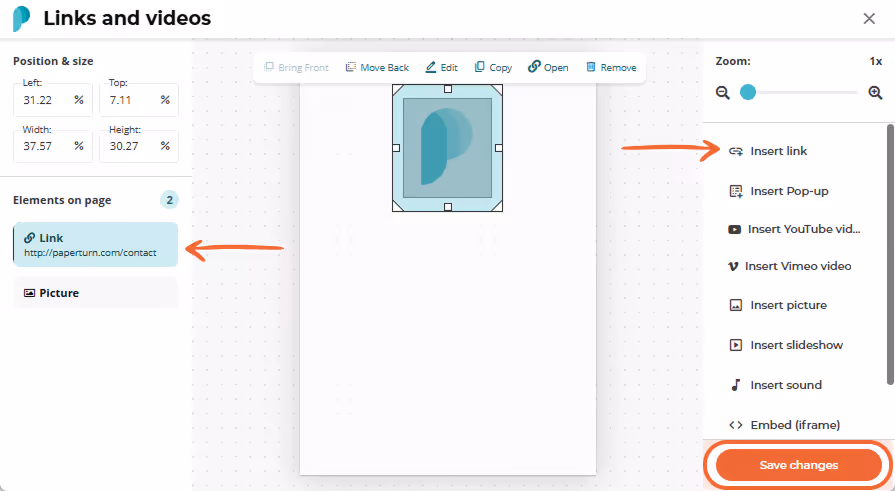Click the Position & size heading
The height and width of the screenshot is (491, 895).
(x=53, y=62)
